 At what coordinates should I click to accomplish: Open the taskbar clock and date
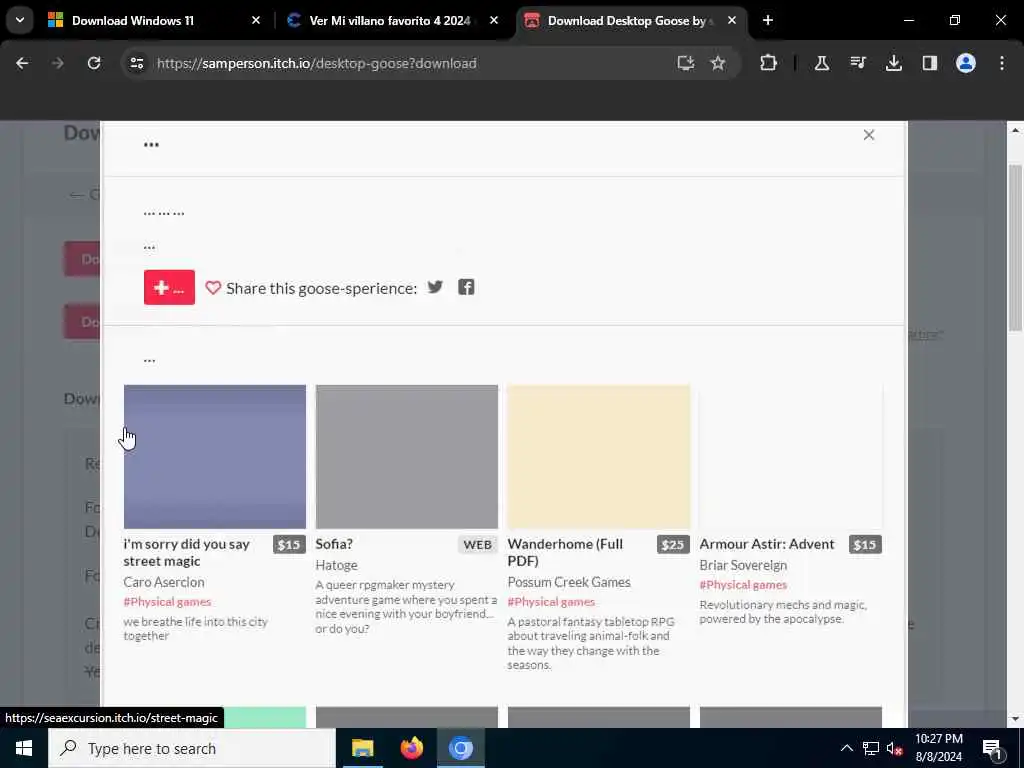(x=938, y=748)
